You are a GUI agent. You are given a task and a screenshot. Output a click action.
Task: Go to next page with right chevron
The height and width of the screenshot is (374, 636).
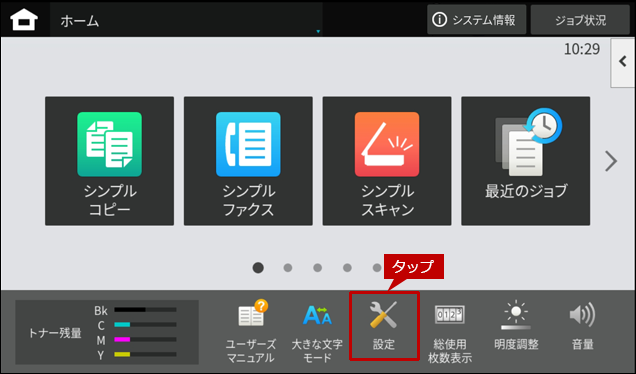[611, 161]
